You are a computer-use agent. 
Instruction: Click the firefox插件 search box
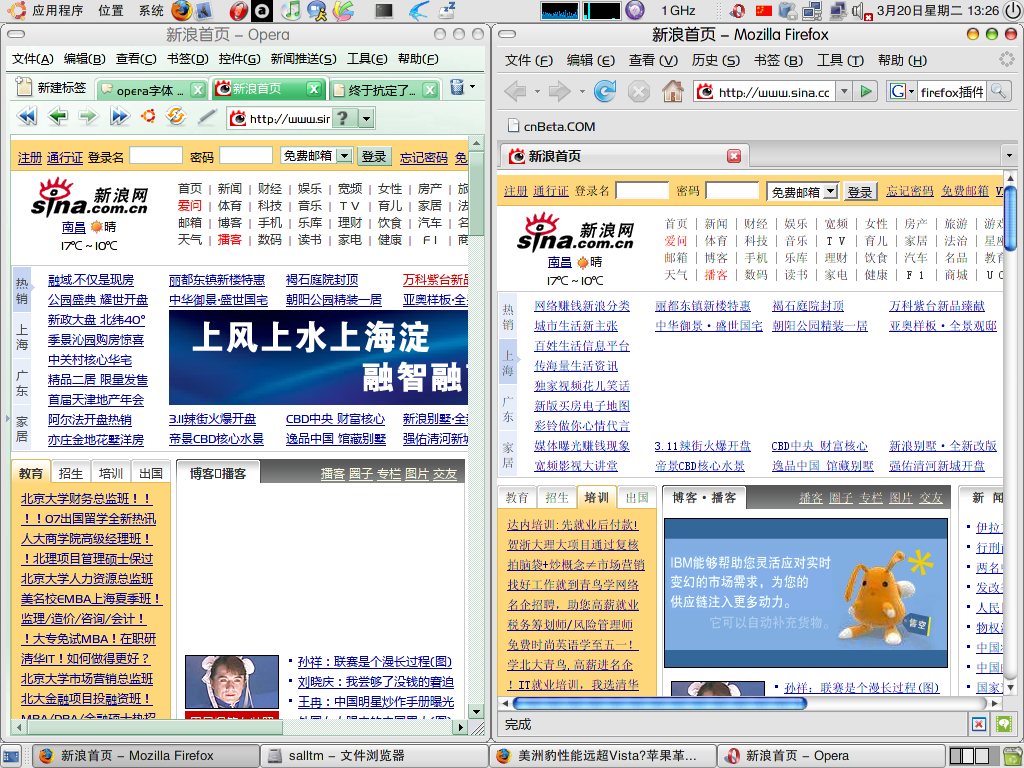pos(952,91)
